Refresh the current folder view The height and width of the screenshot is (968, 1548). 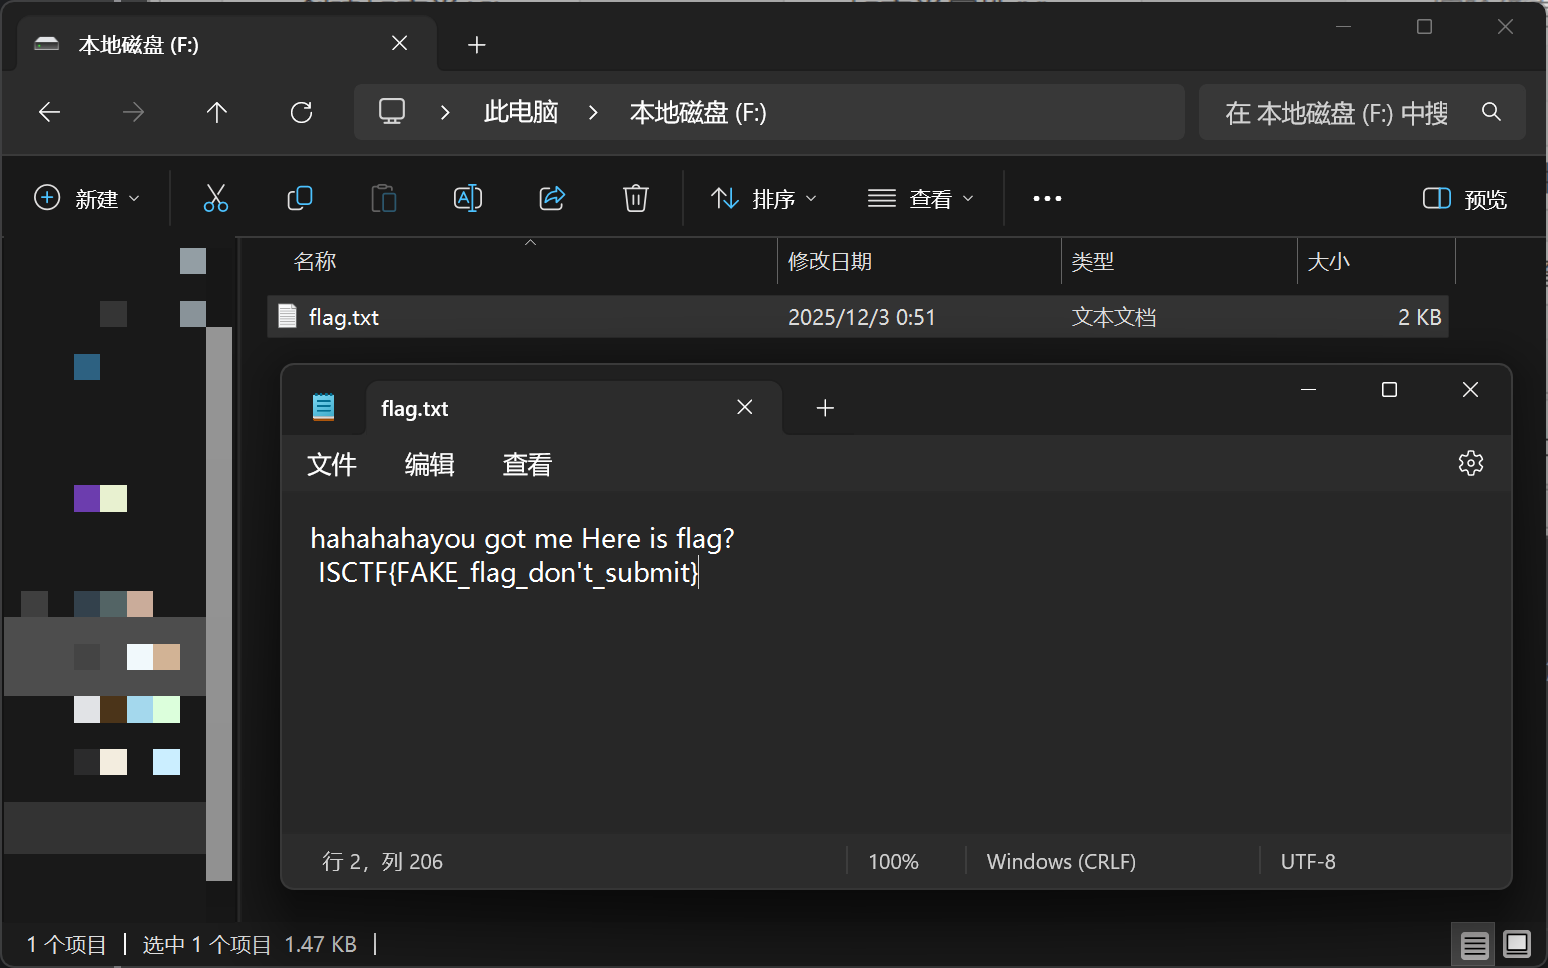[301, 113]
